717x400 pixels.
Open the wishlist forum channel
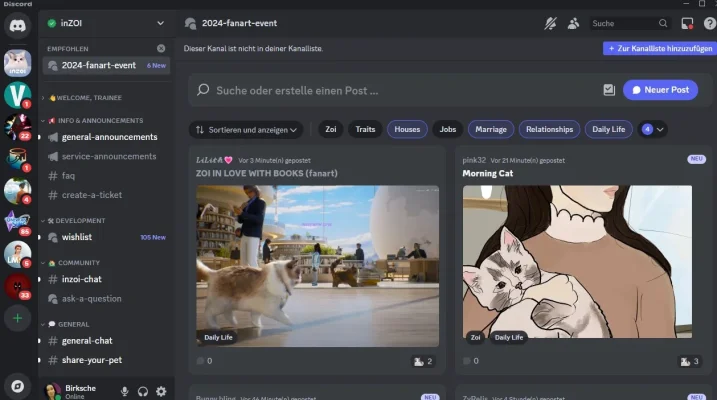pos(106,237)
